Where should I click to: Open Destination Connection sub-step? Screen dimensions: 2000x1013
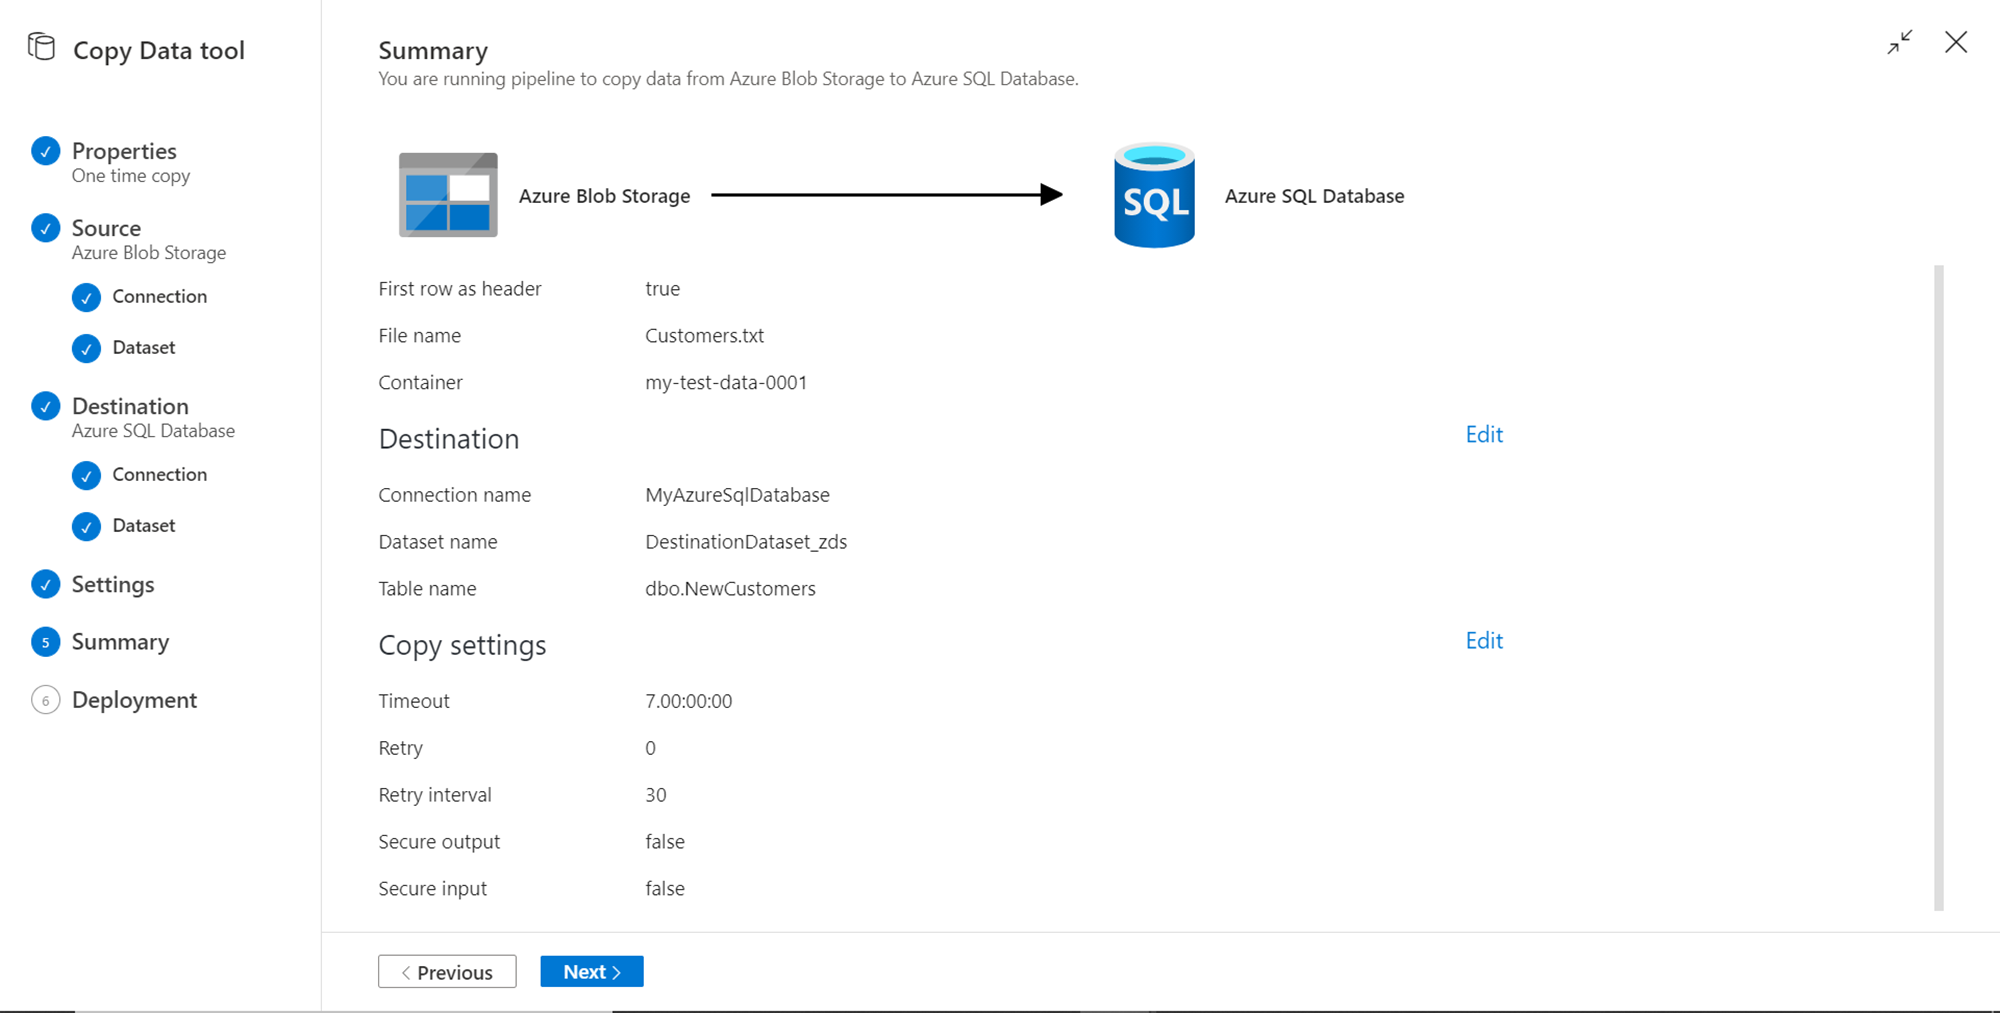(159, 475)
